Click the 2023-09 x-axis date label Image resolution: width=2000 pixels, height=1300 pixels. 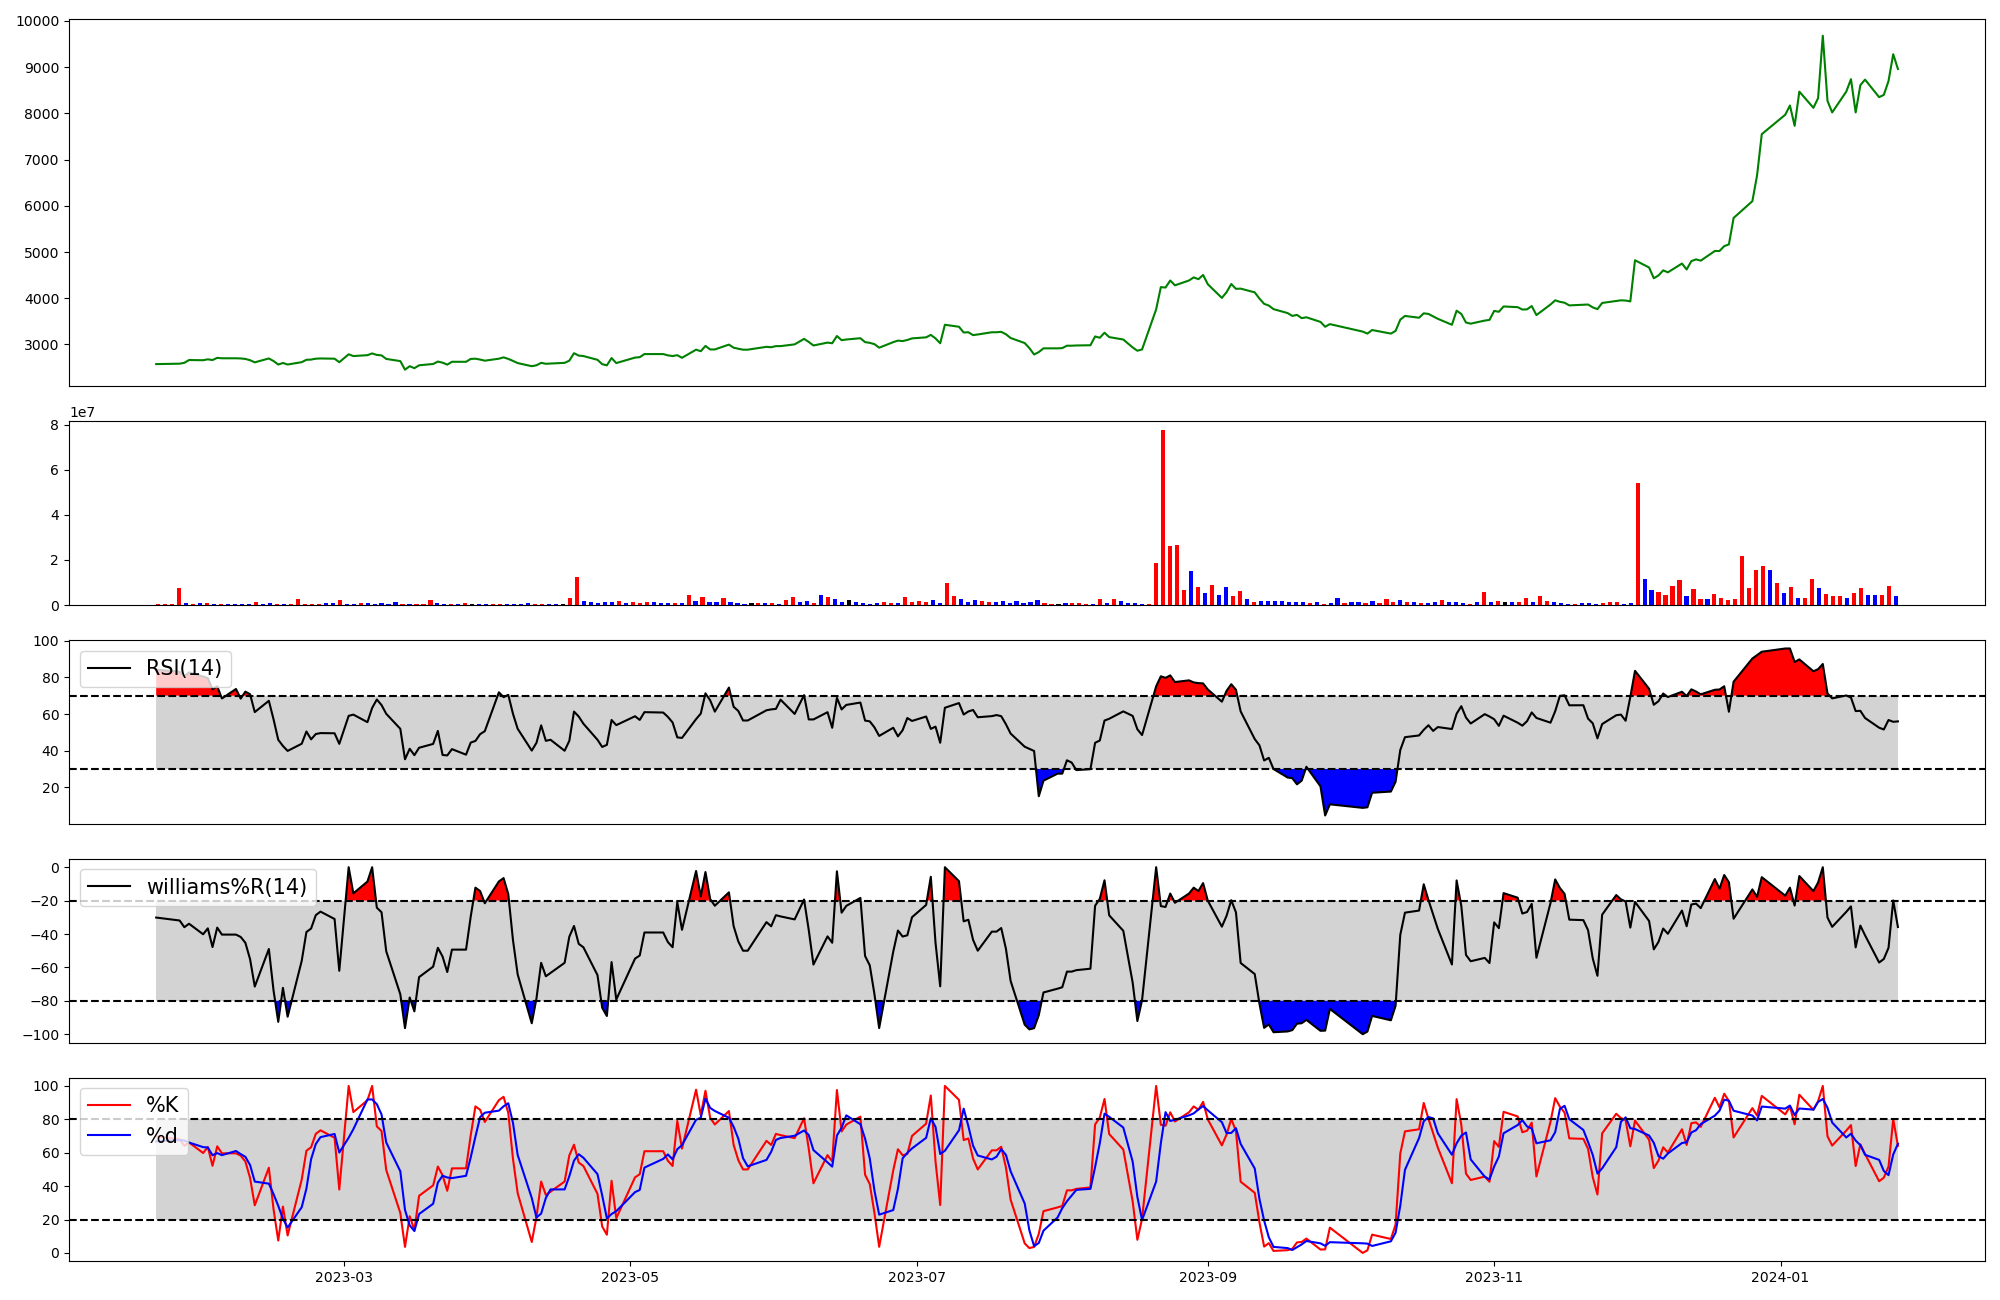click(1208, 1277)
